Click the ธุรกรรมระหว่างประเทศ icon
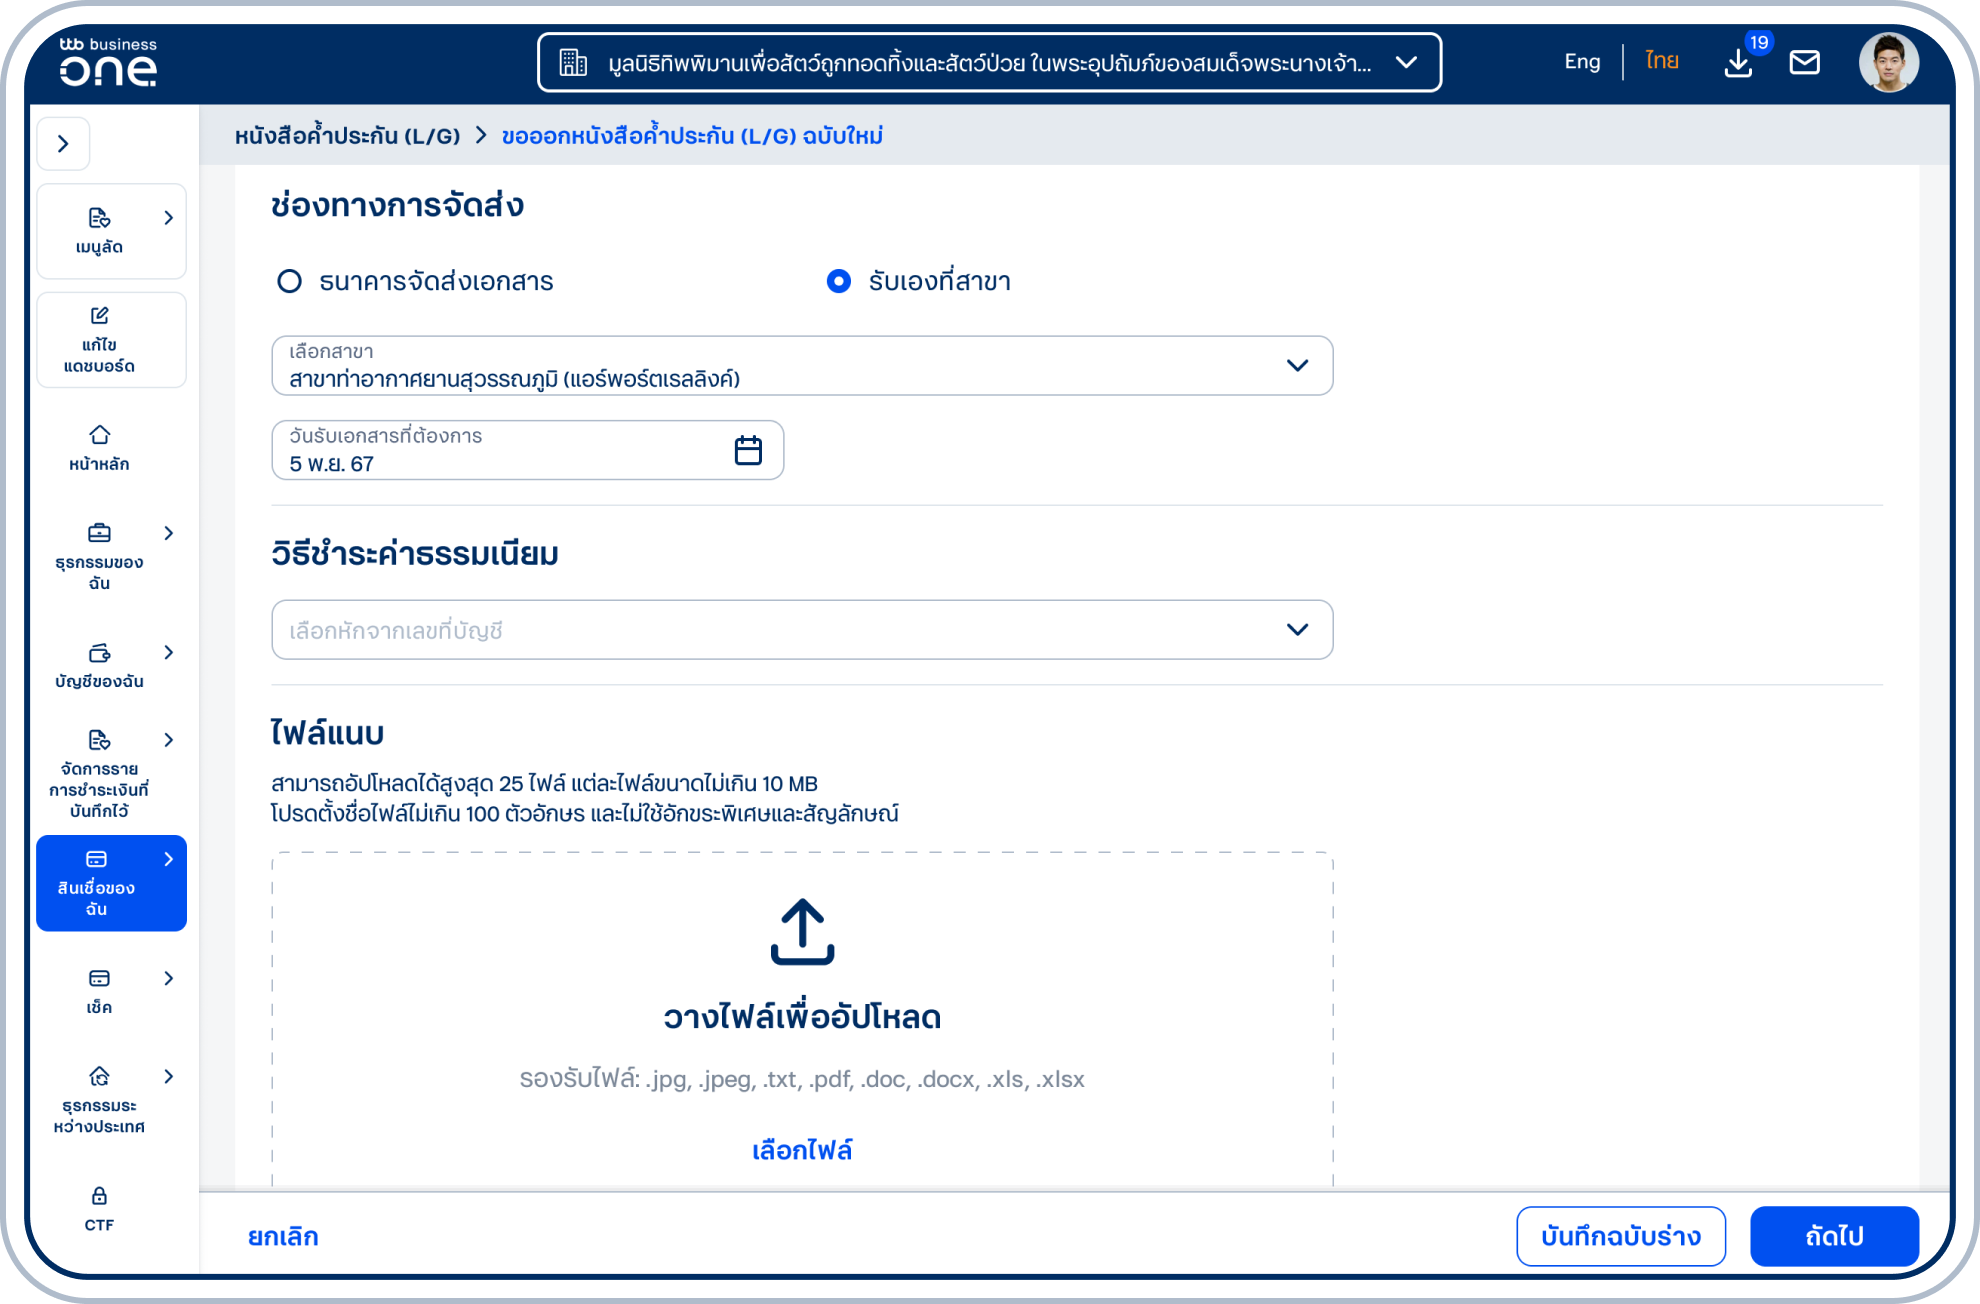The image size is (1980, 1304). 99,1076
